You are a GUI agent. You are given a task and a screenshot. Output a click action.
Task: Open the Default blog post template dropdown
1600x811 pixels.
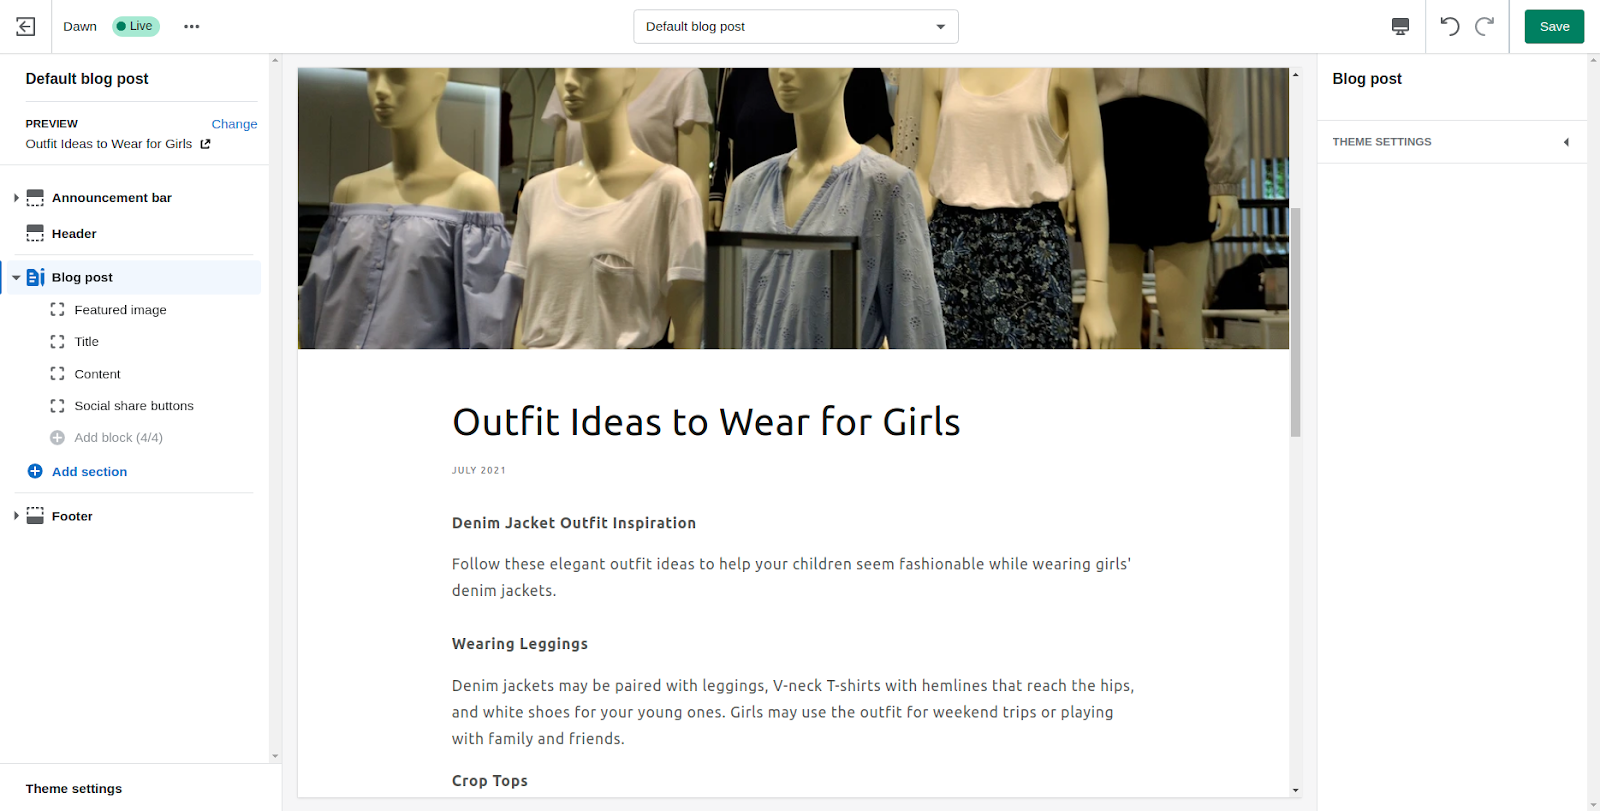(x=796, y=27)
